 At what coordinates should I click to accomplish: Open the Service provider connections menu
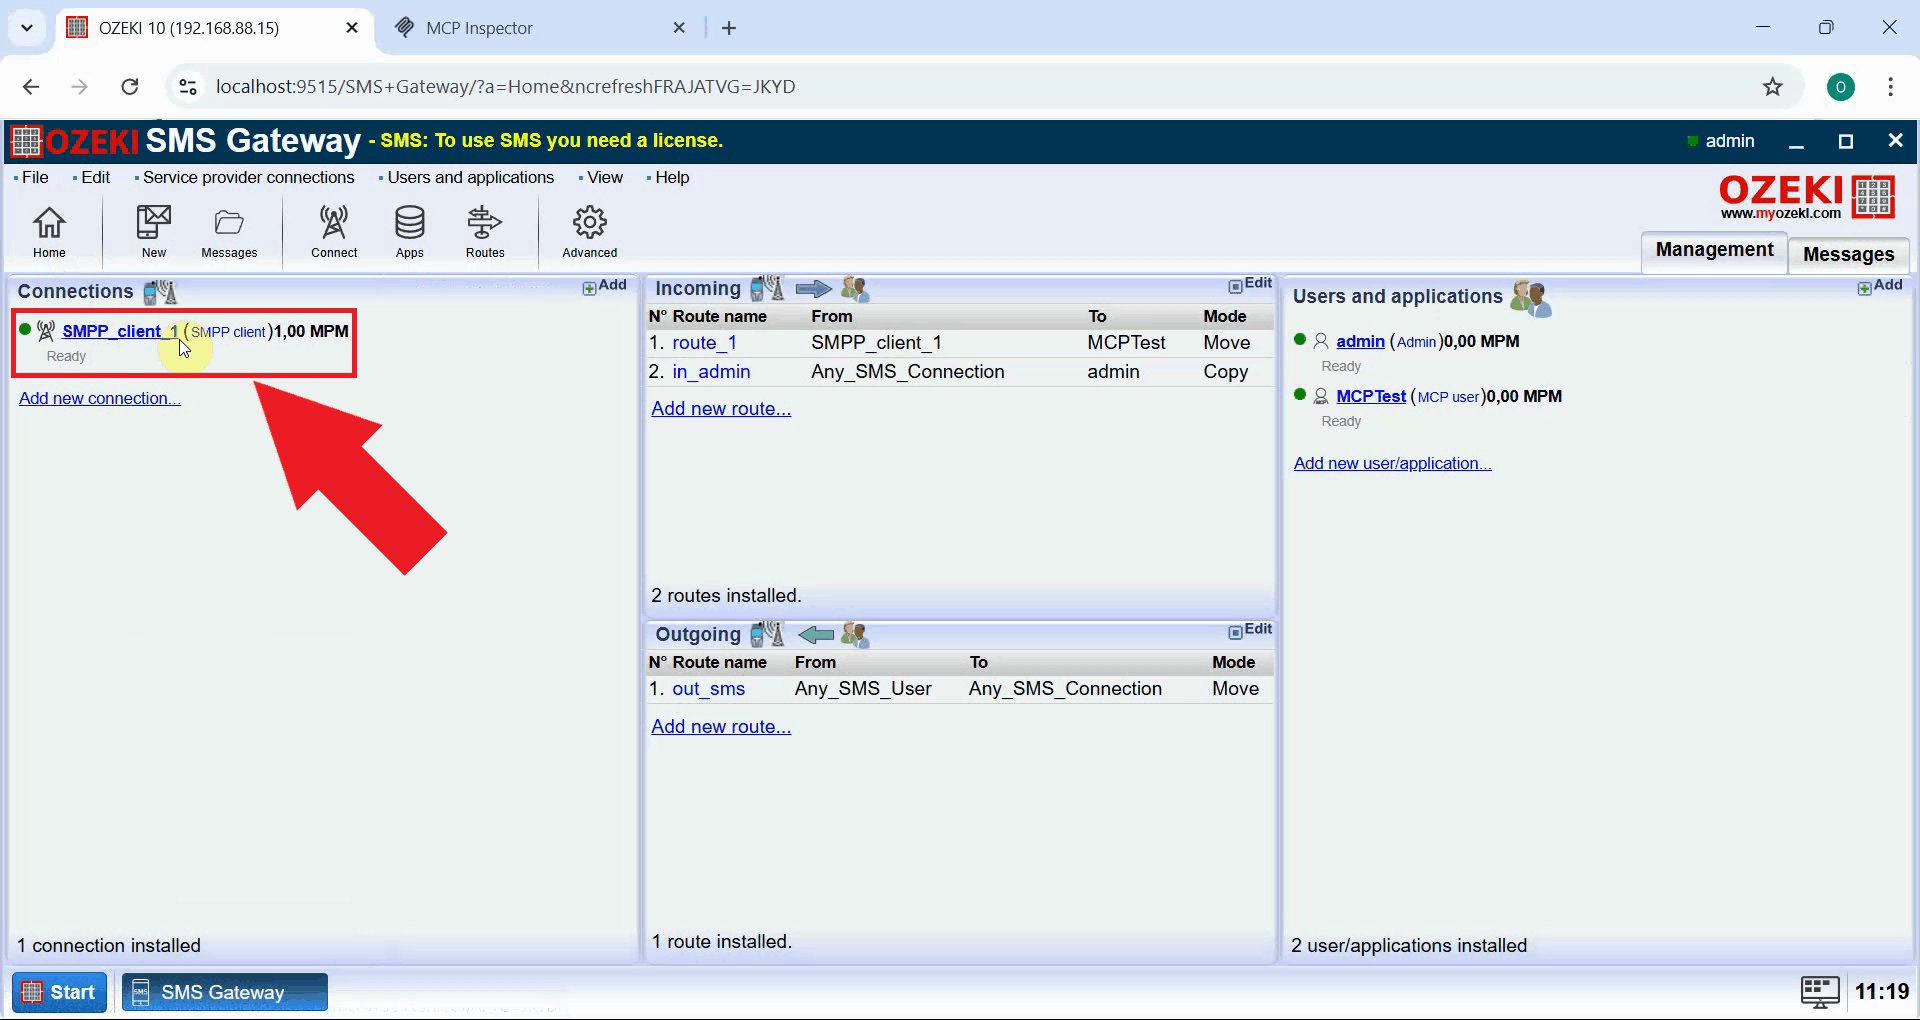(x=247, y=177)
